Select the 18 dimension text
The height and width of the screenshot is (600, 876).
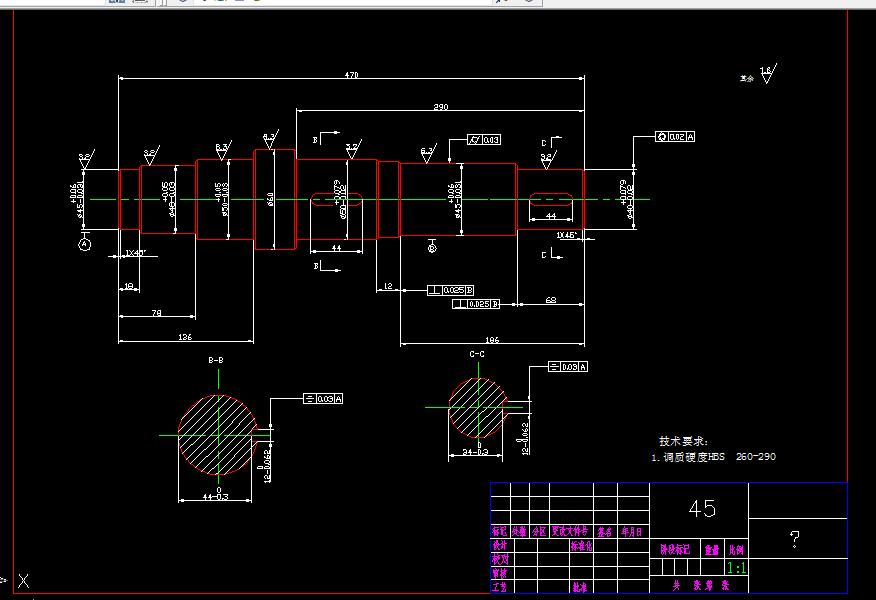pyautogui.click(x=129, y=286)
